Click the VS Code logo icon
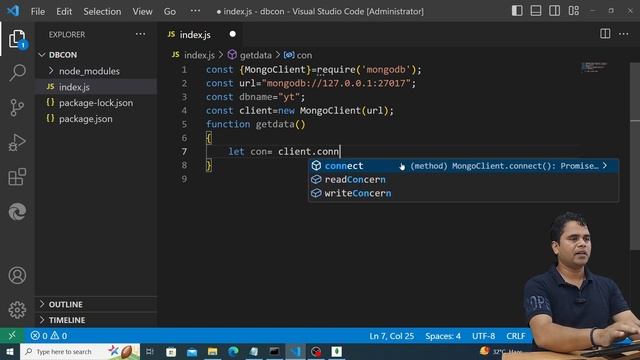Image resolution: width=640 pixels, height=360 pixels. [13, 11]
